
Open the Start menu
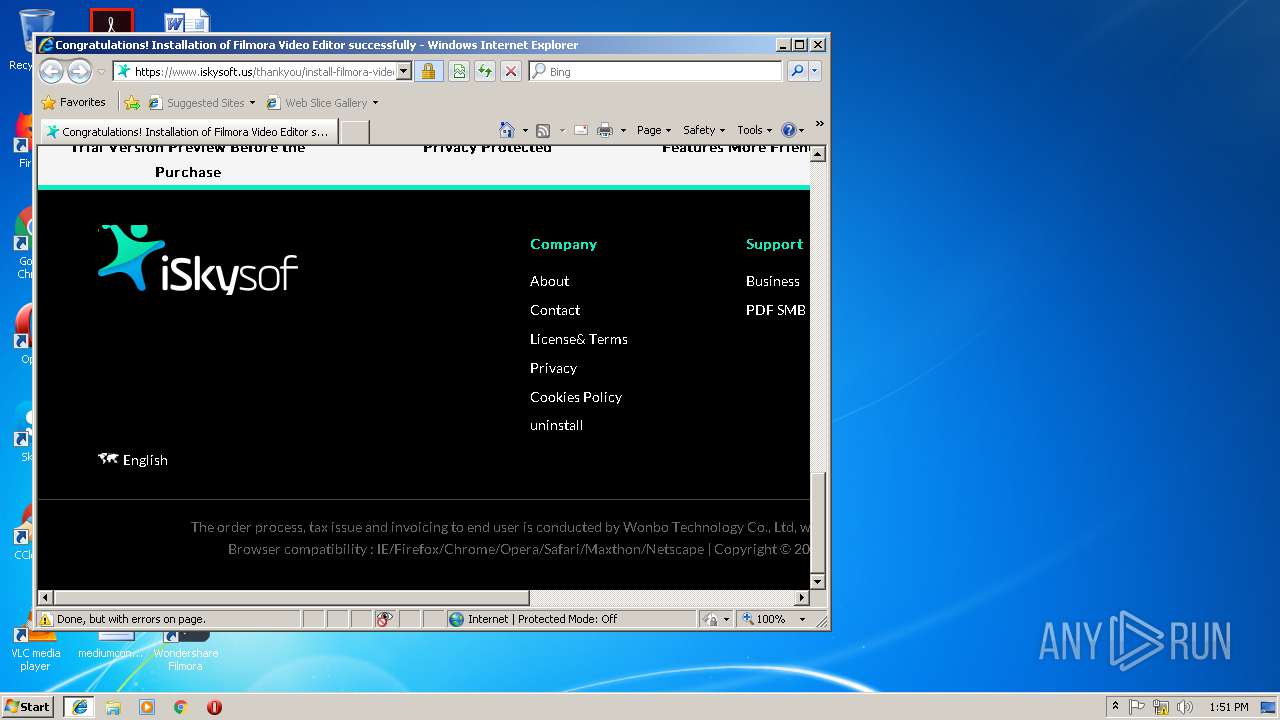pos(28,706)
